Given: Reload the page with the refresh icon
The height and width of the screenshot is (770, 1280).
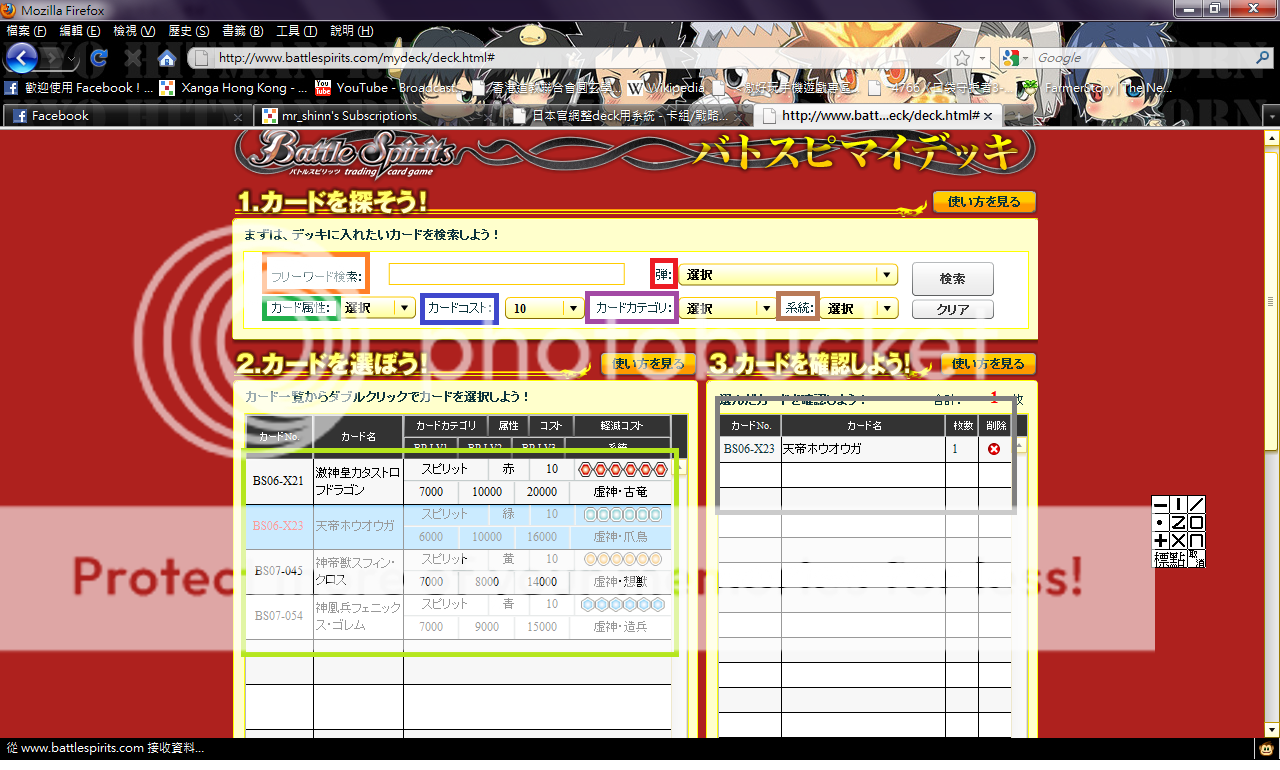Looking at the screenshot, I should pos(99,58).
